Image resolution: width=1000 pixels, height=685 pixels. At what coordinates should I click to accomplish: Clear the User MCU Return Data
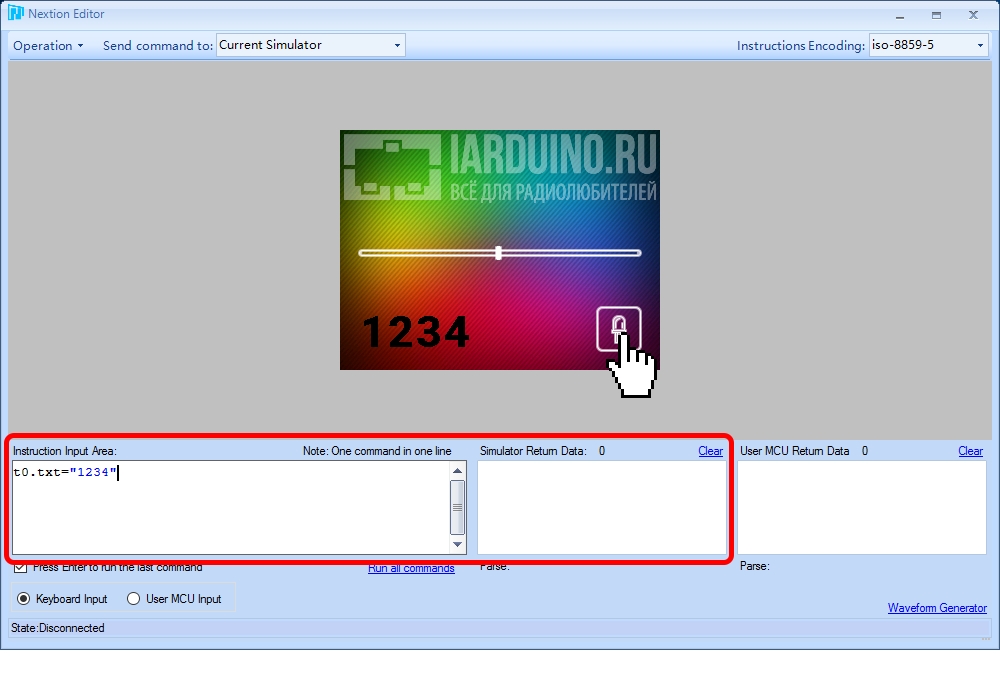970,451
